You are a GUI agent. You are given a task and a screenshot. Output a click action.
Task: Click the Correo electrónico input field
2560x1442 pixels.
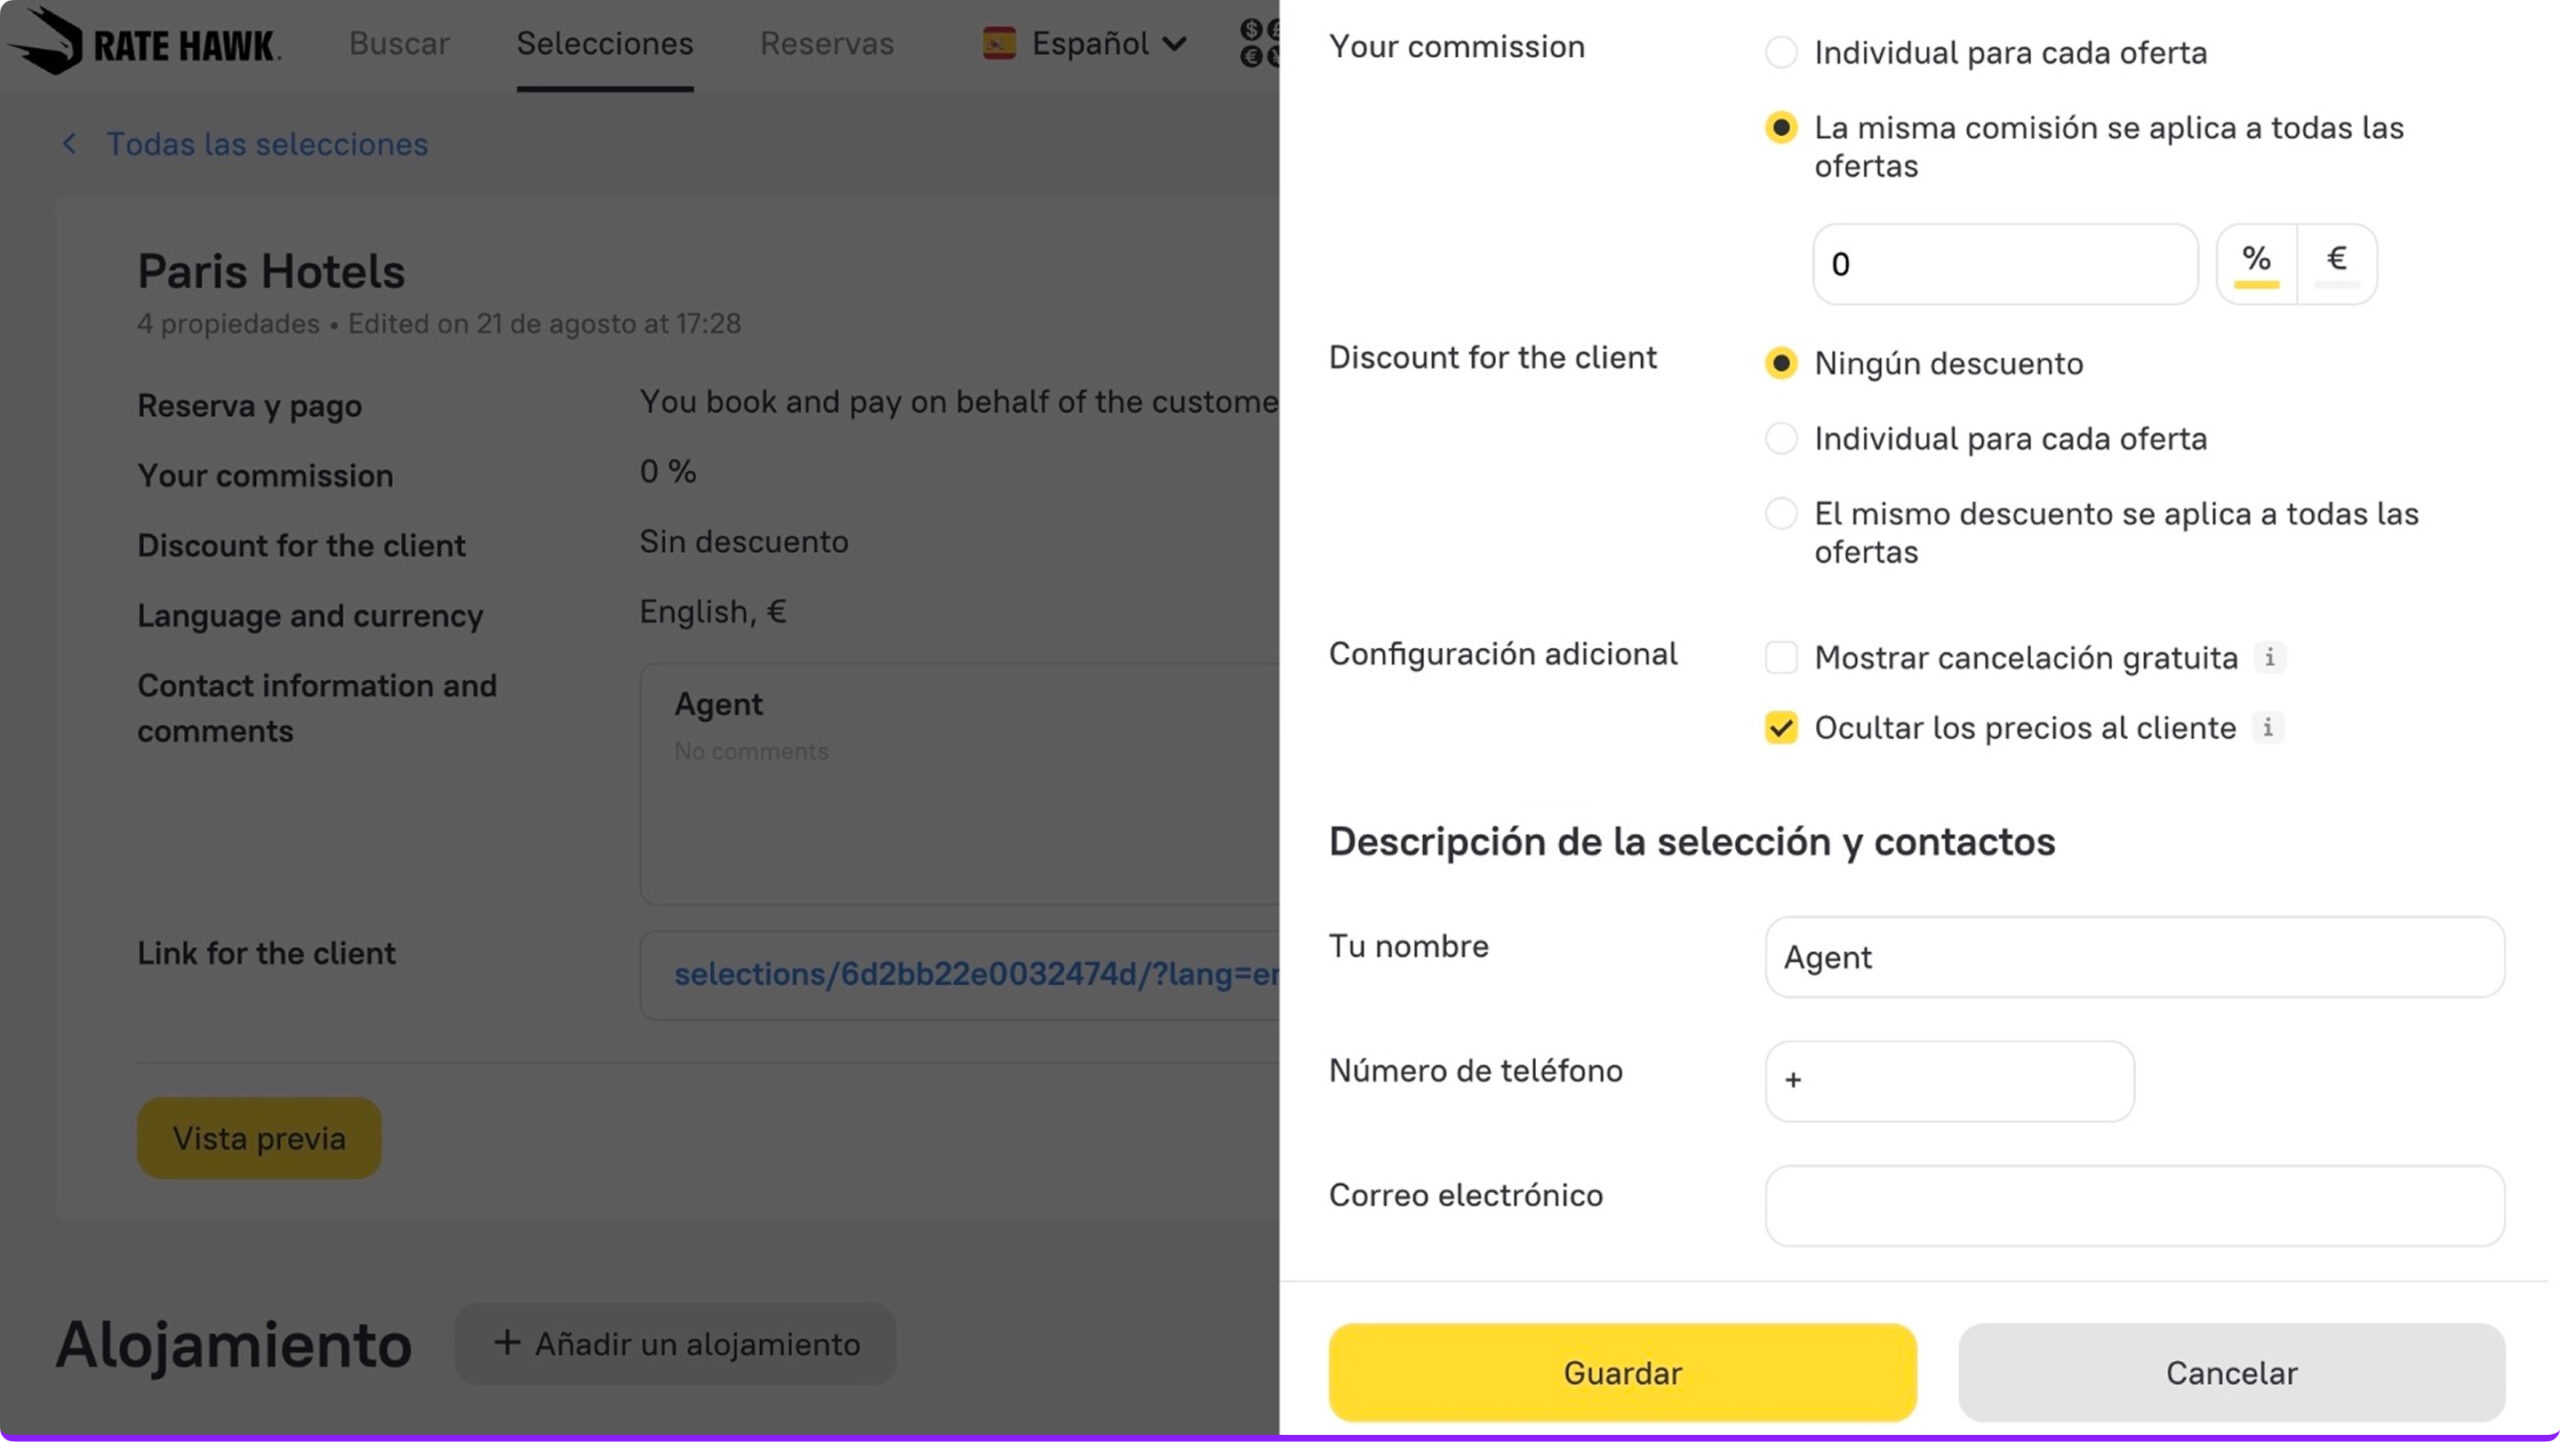[2134, 1206]
